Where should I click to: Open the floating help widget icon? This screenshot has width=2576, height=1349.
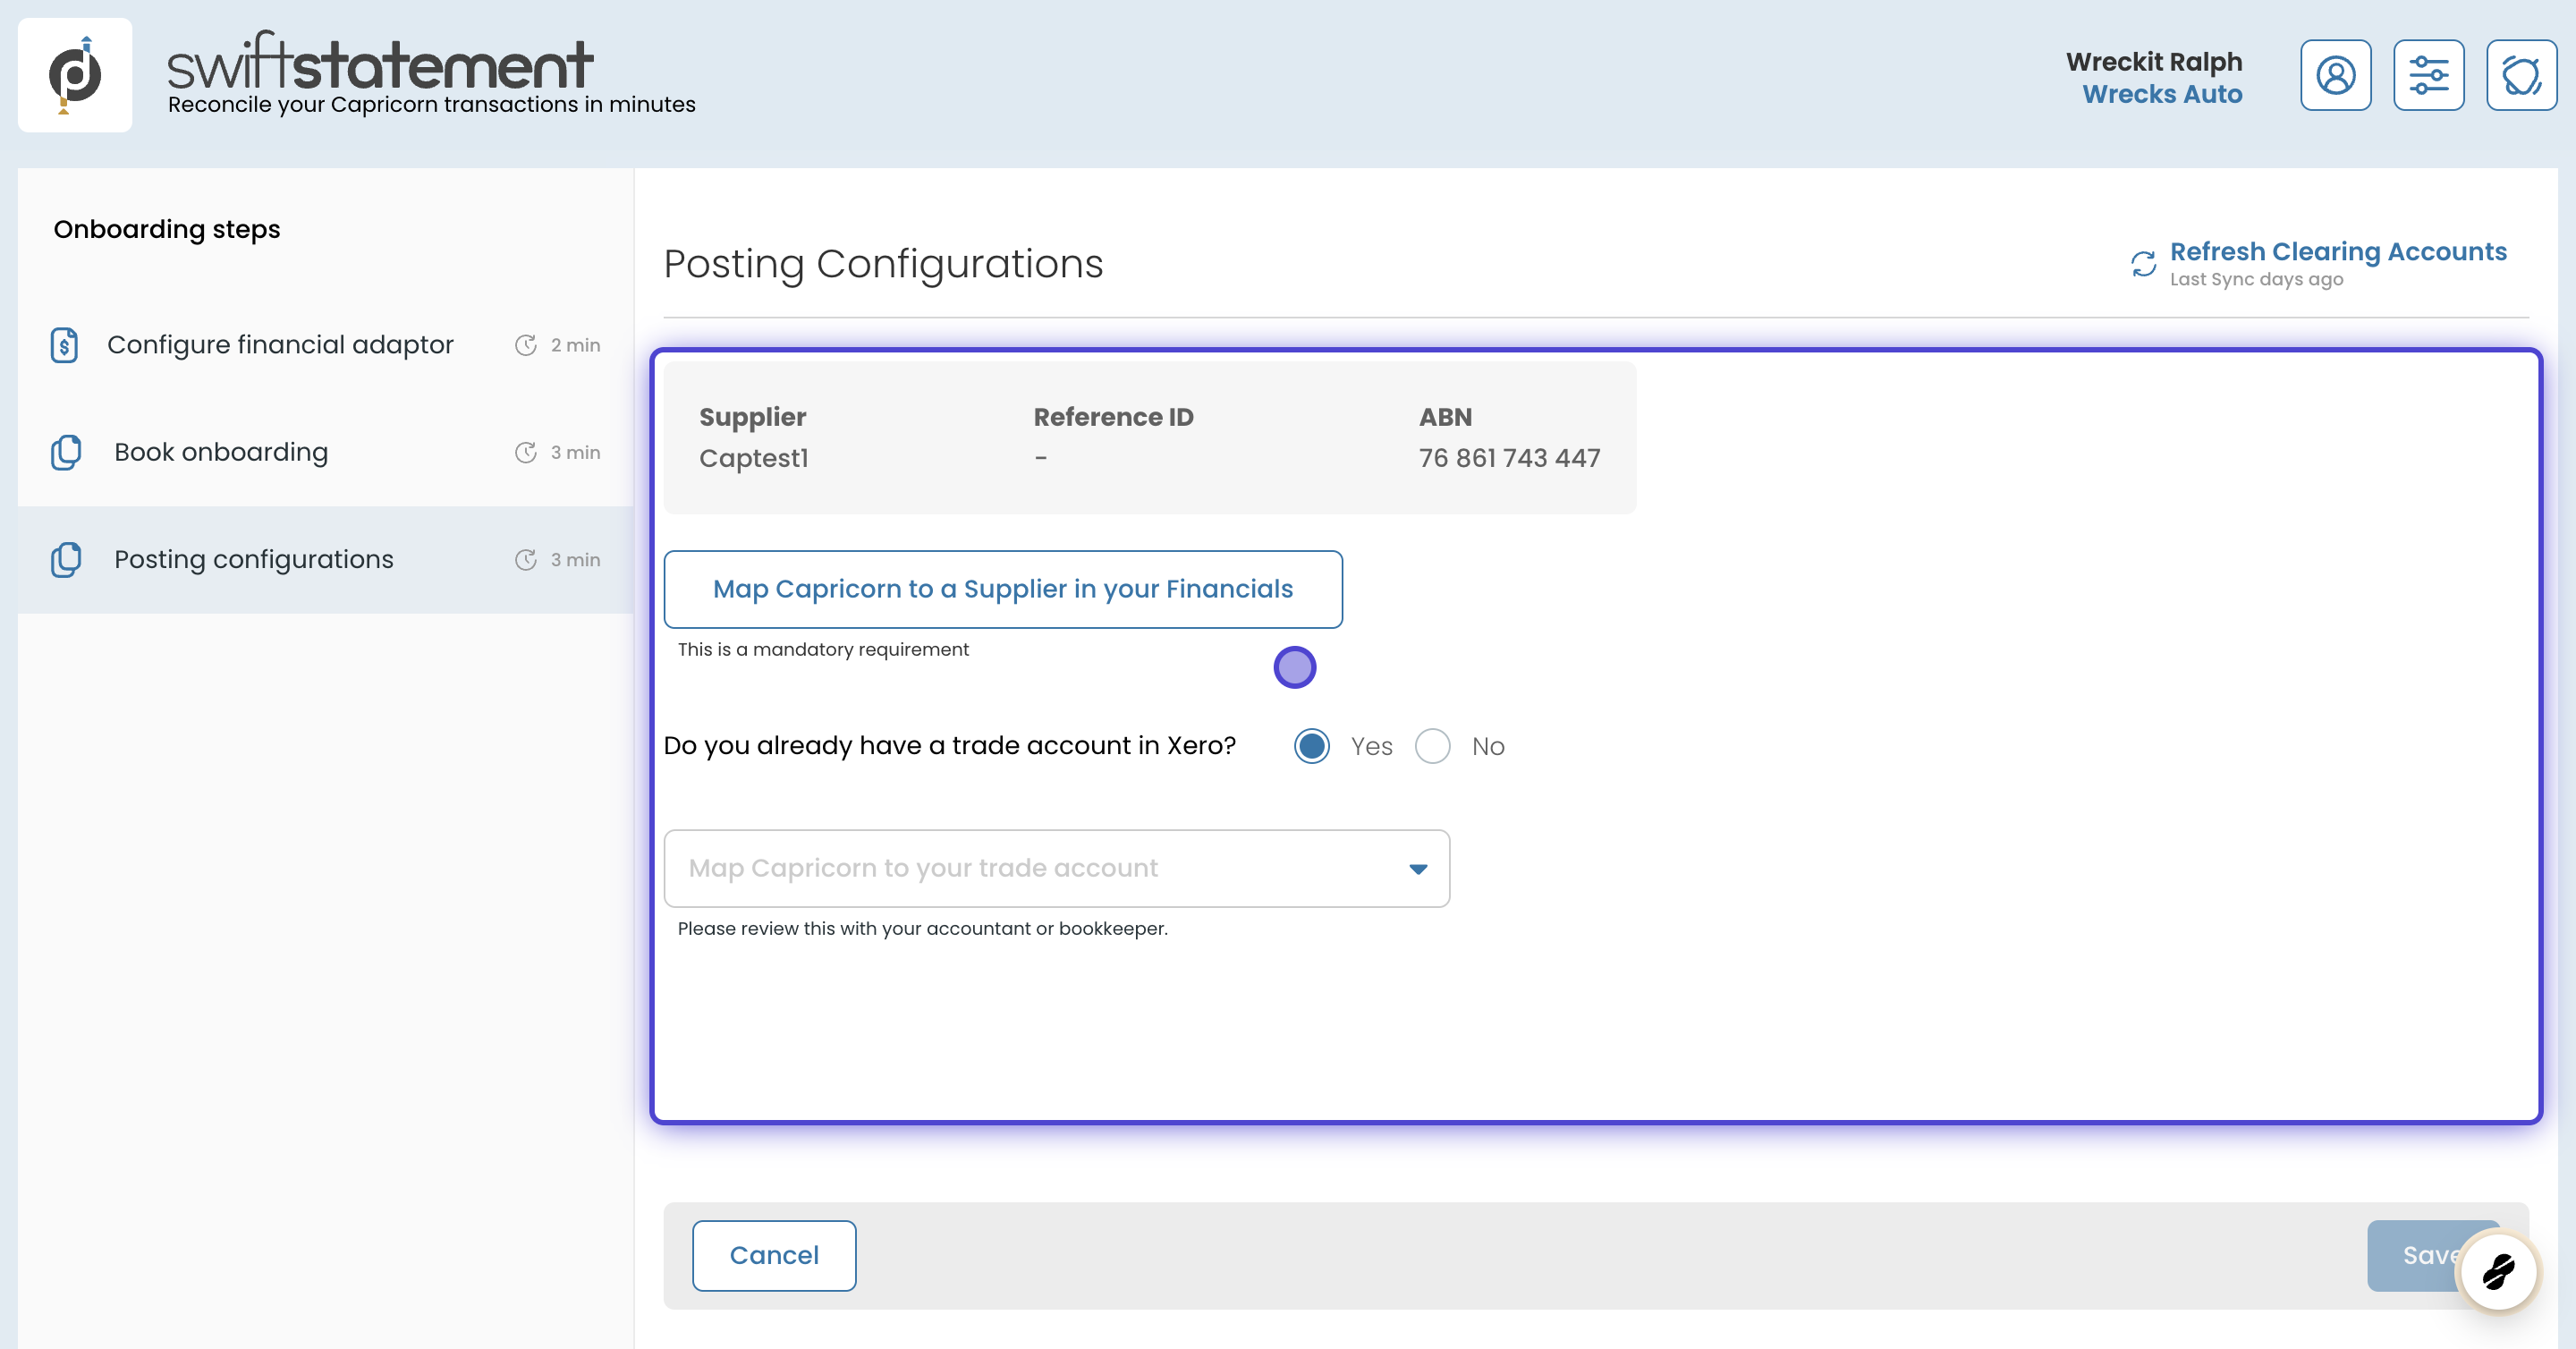(2498, 1272)
